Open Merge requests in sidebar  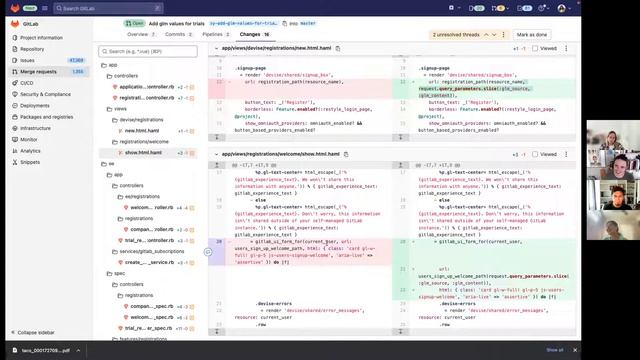coord(38,72)
